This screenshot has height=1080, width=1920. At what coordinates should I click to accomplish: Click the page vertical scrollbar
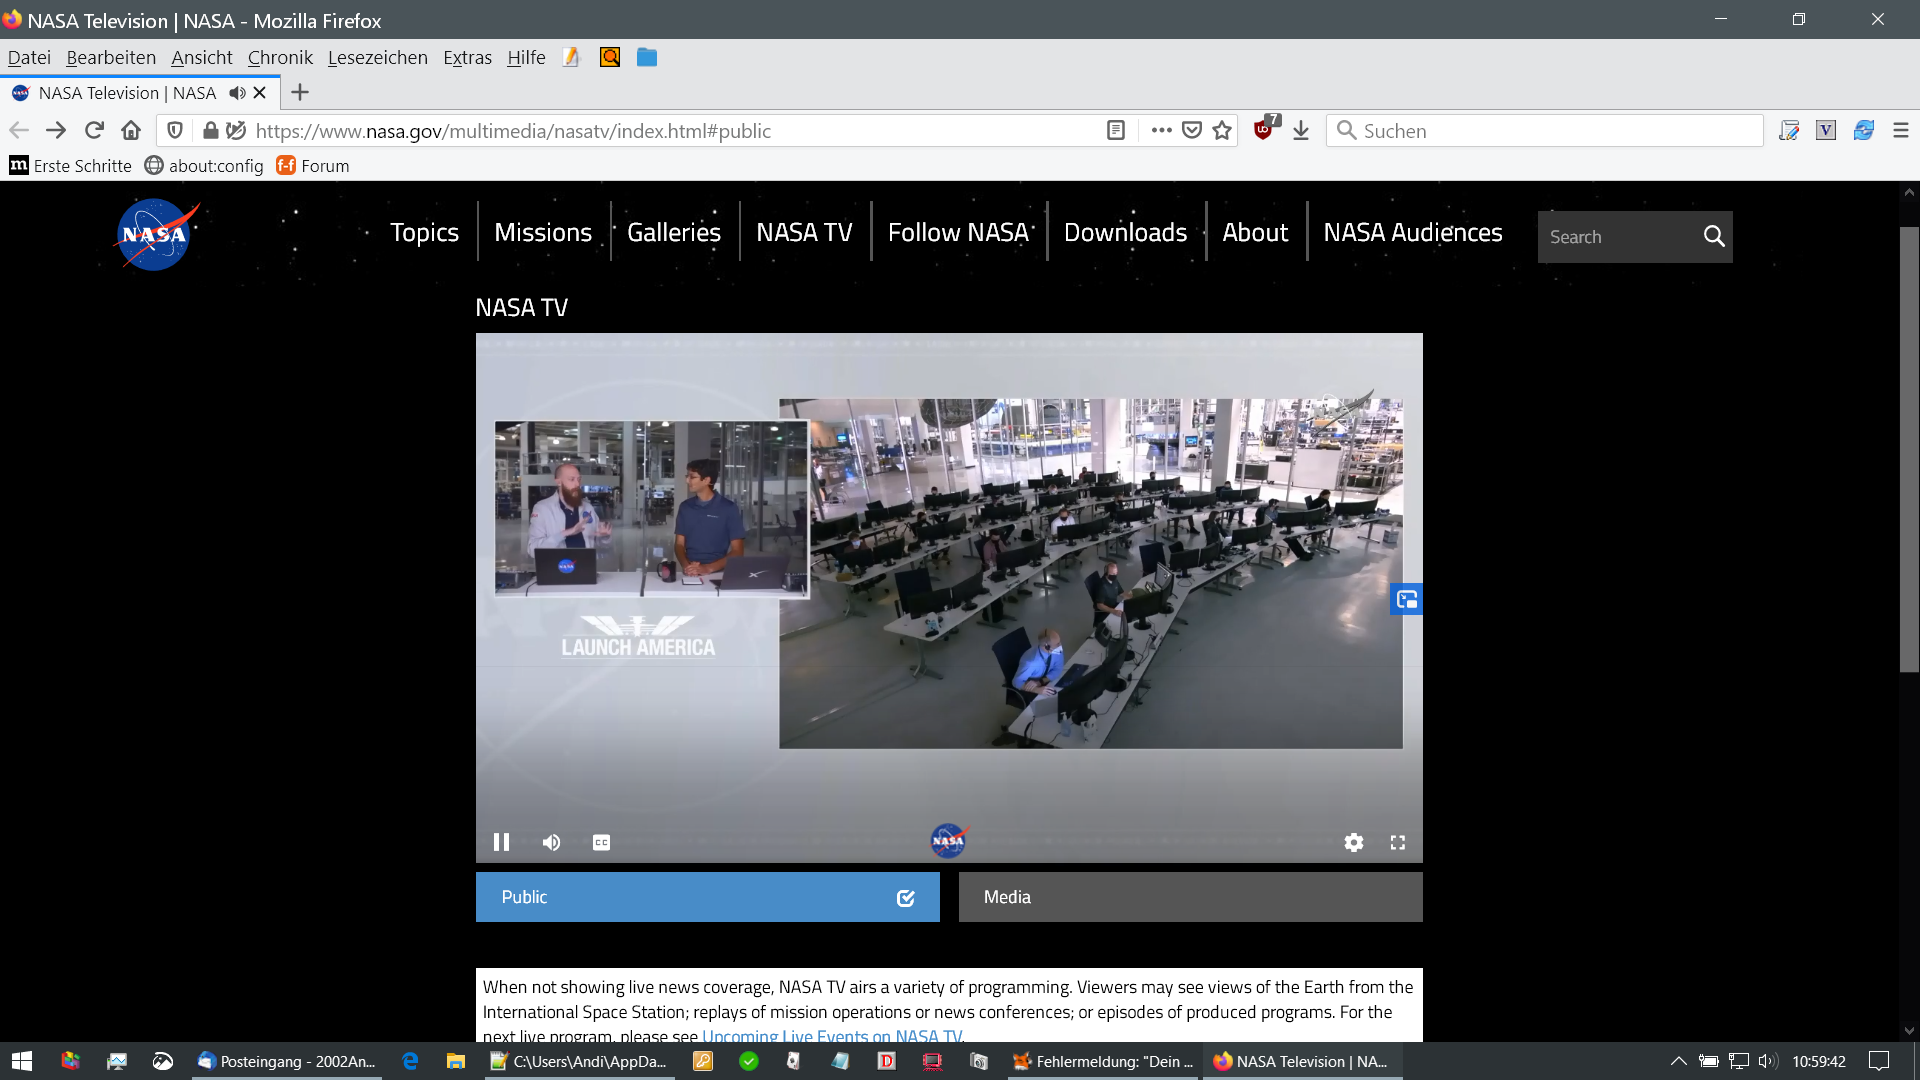coord(1909,450)
